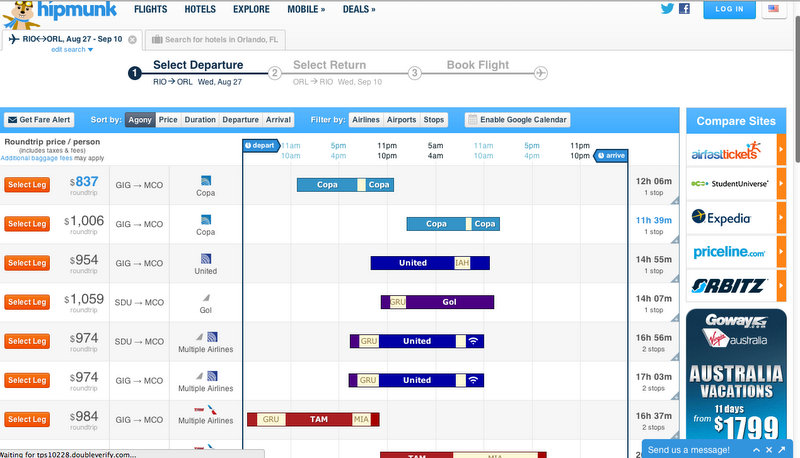Screen dimensions: 800x458
Task: Sort flights by Departure
Action: (240, 120)
